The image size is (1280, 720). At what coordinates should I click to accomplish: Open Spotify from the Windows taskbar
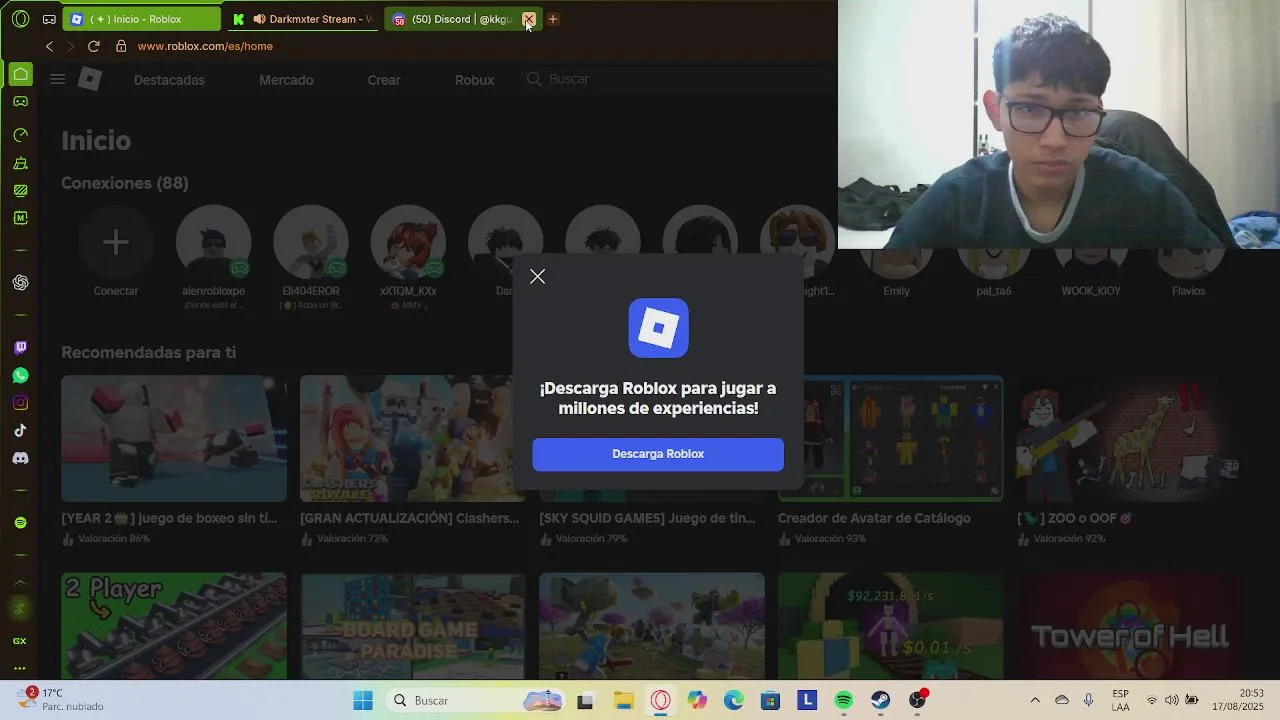point(843,701)
